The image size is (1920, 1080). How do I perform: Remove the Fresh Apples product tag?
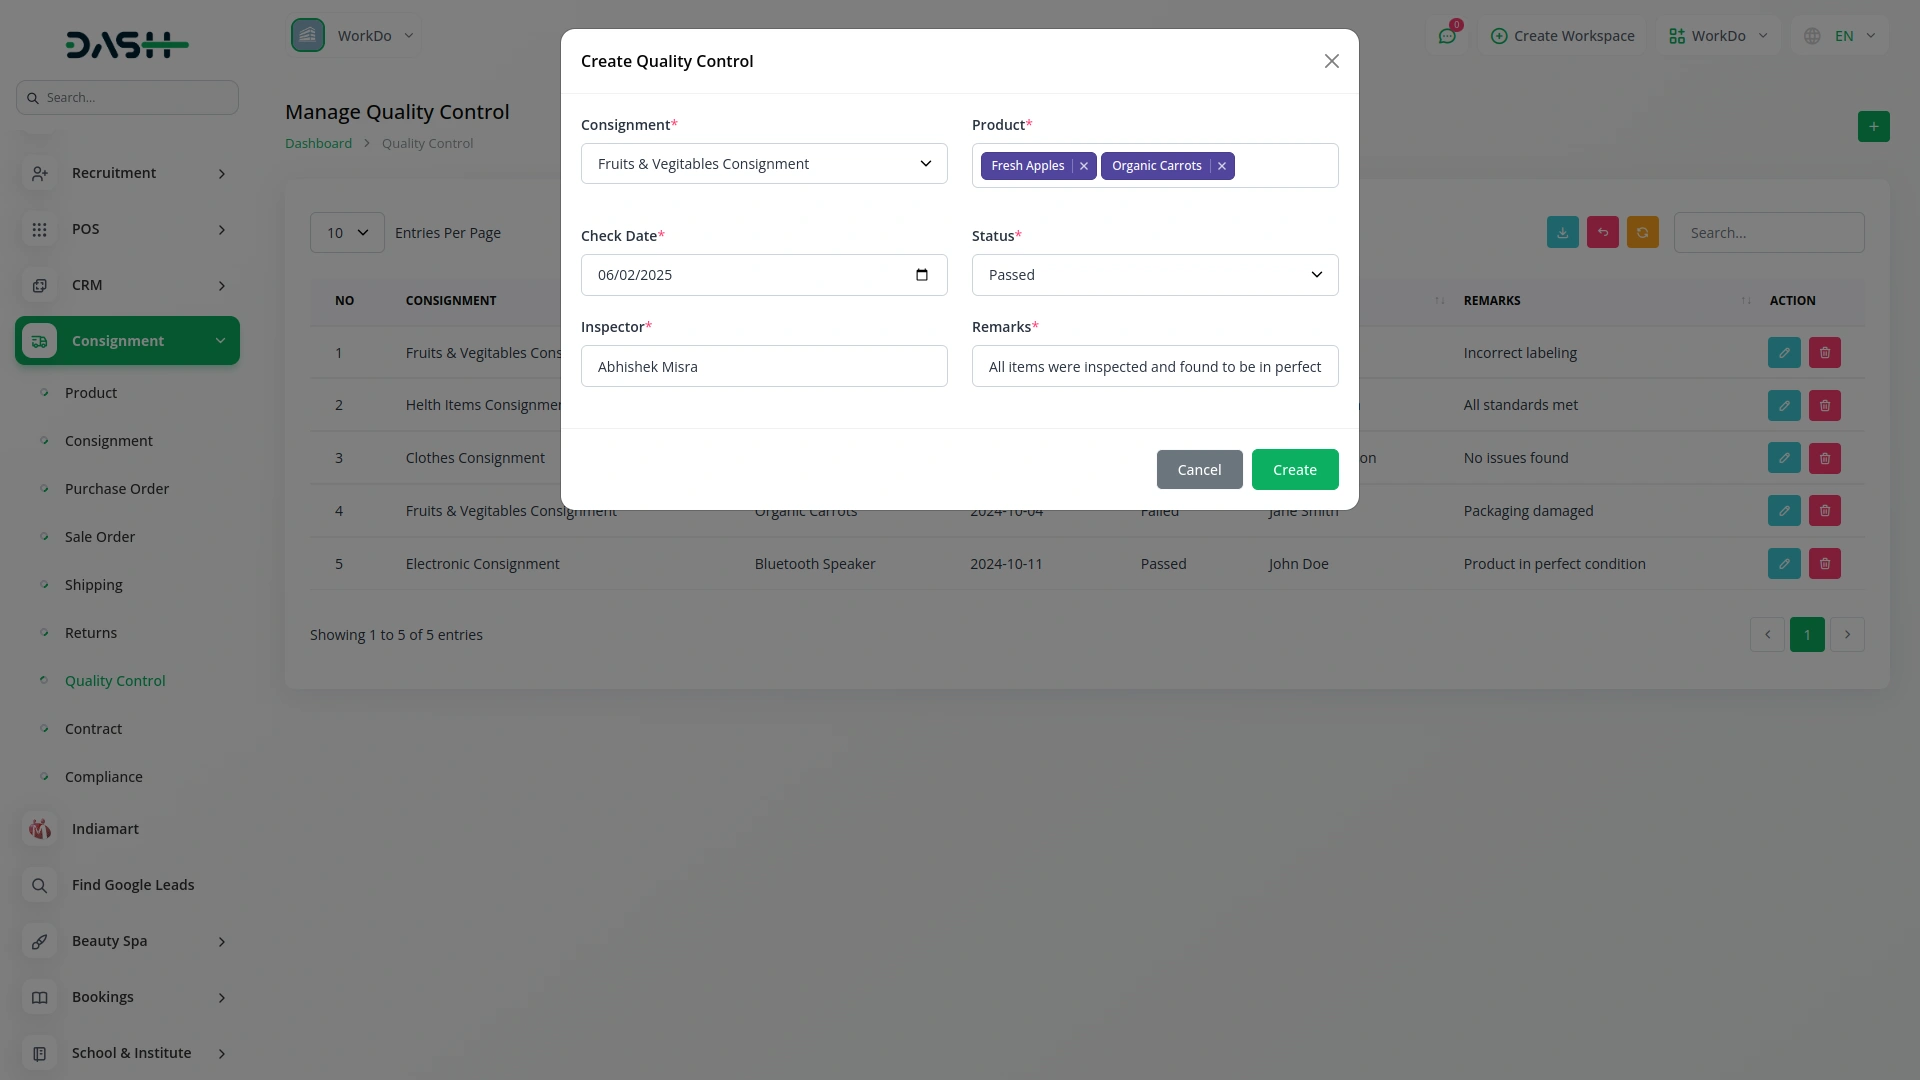pyautogui.click(x=1084, y=166)
